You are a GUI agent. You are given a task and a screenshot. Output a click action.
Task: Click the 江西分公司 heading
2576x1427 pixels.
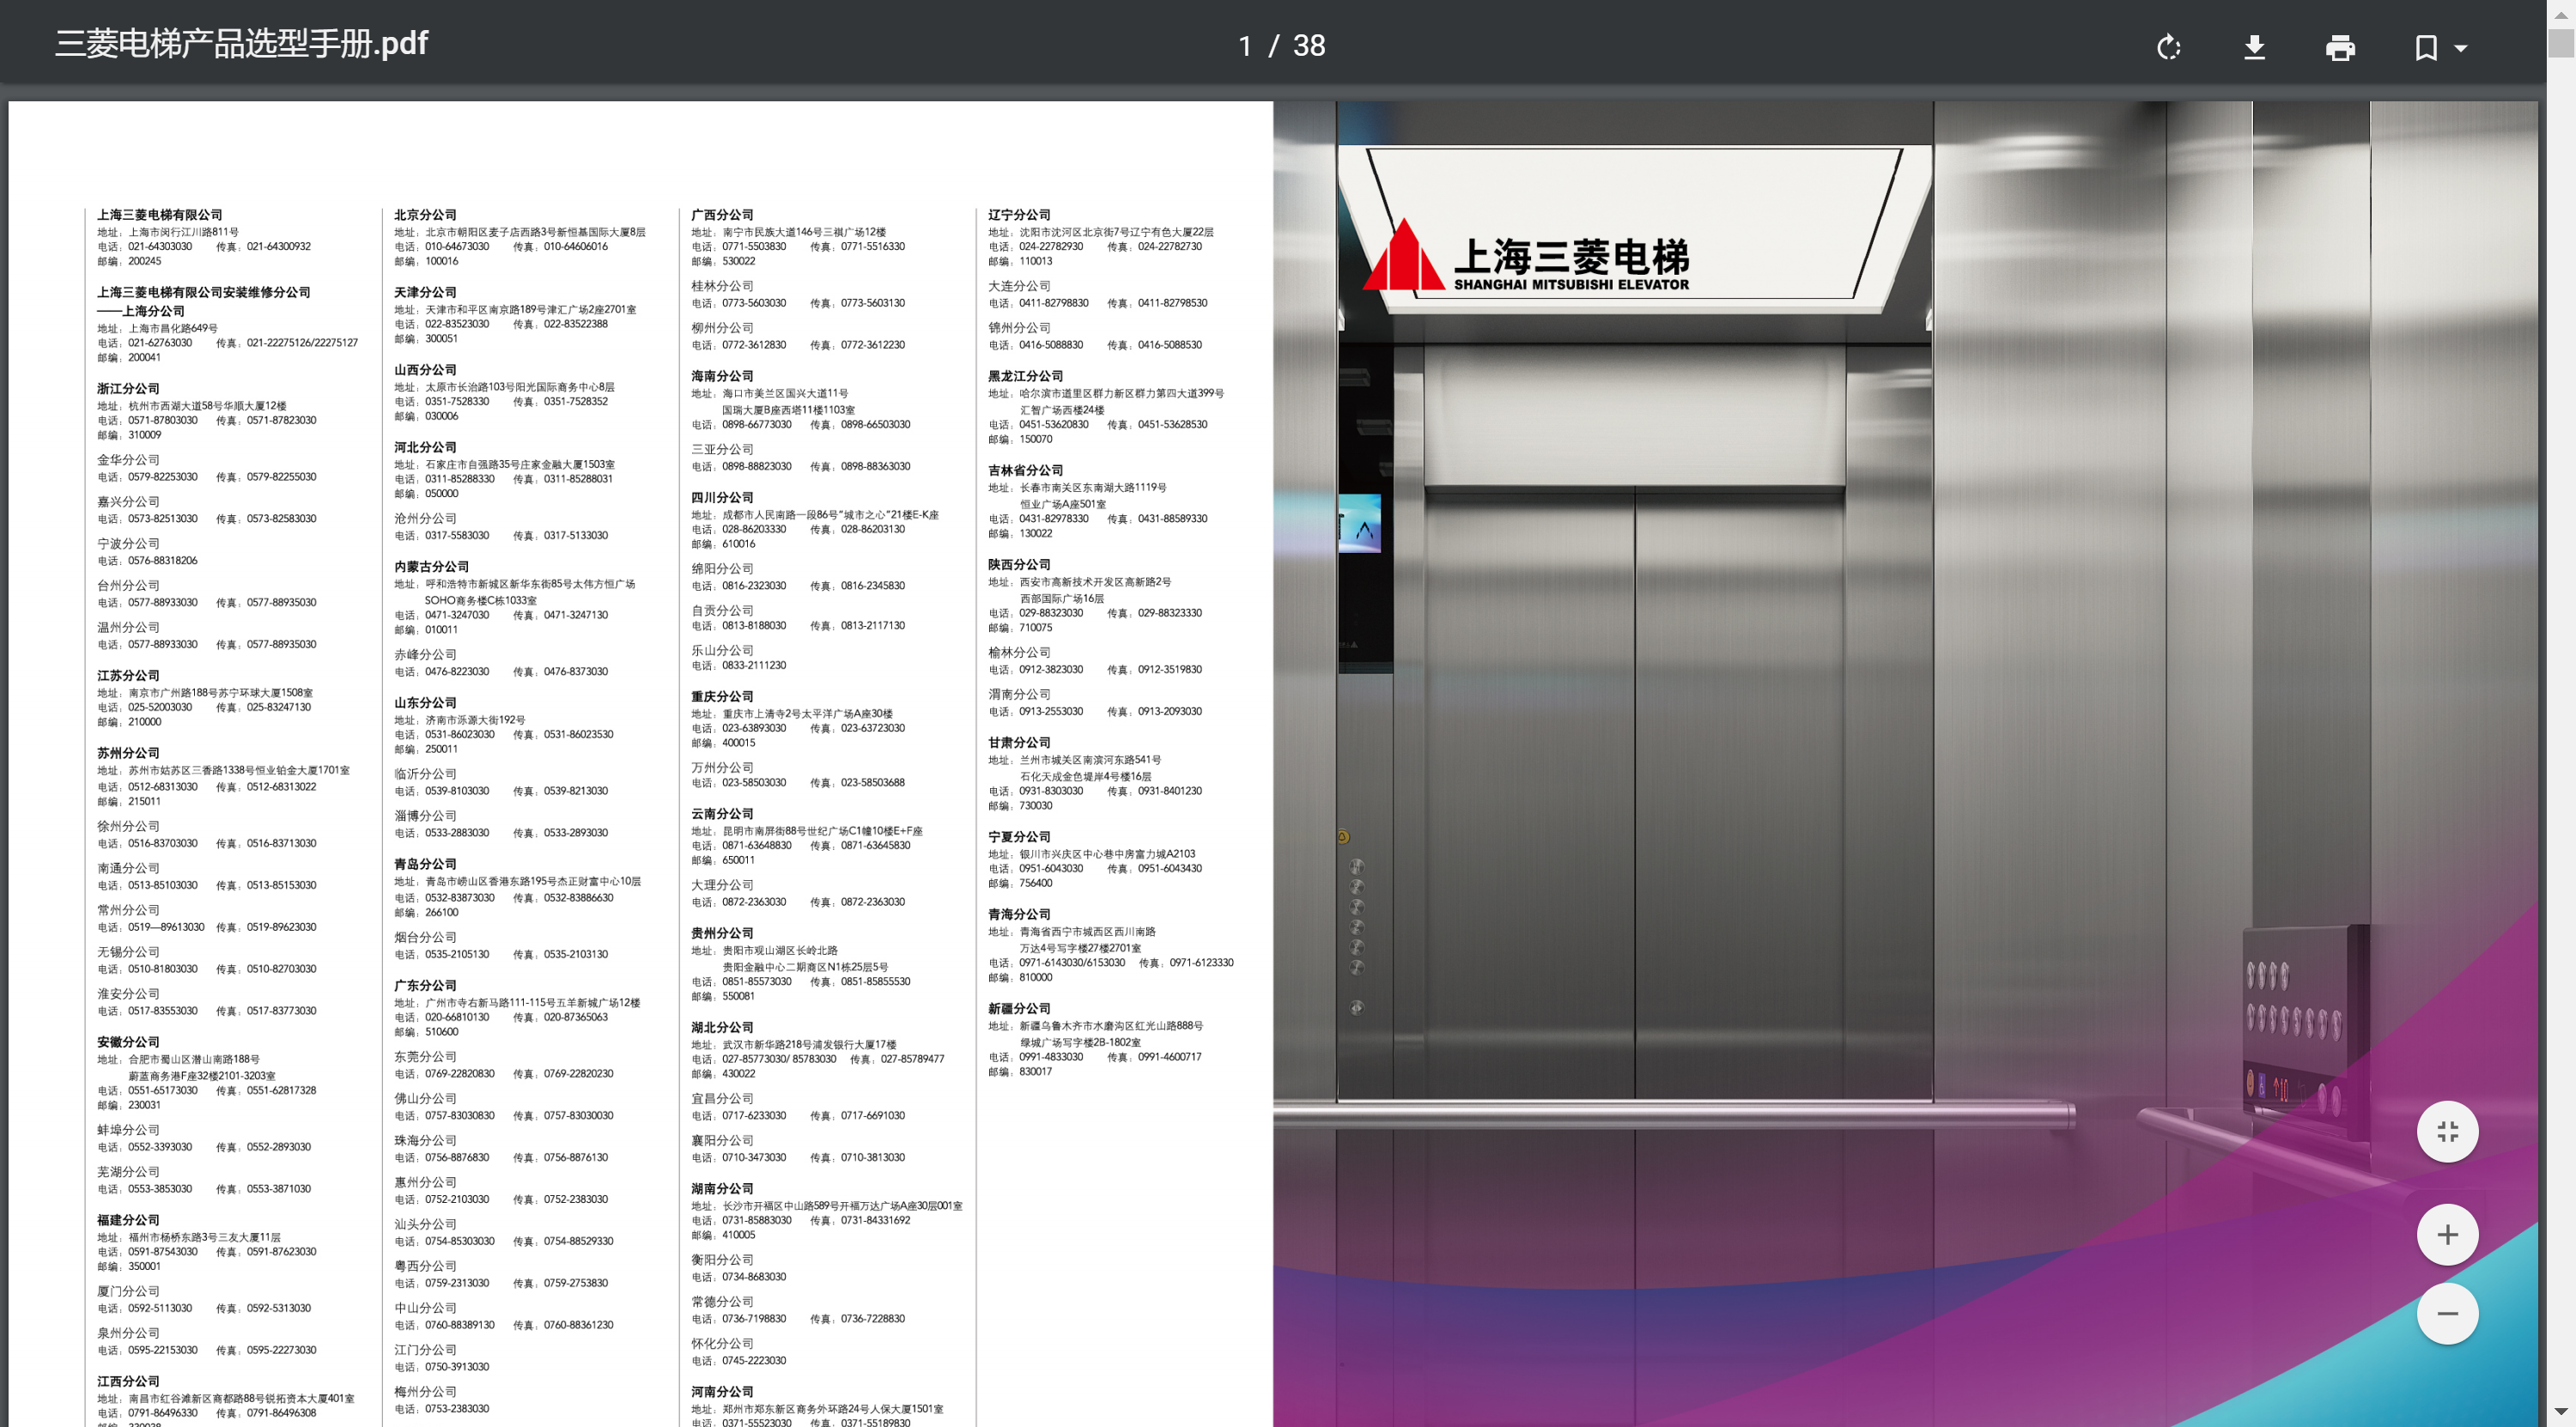(128, 1382)
